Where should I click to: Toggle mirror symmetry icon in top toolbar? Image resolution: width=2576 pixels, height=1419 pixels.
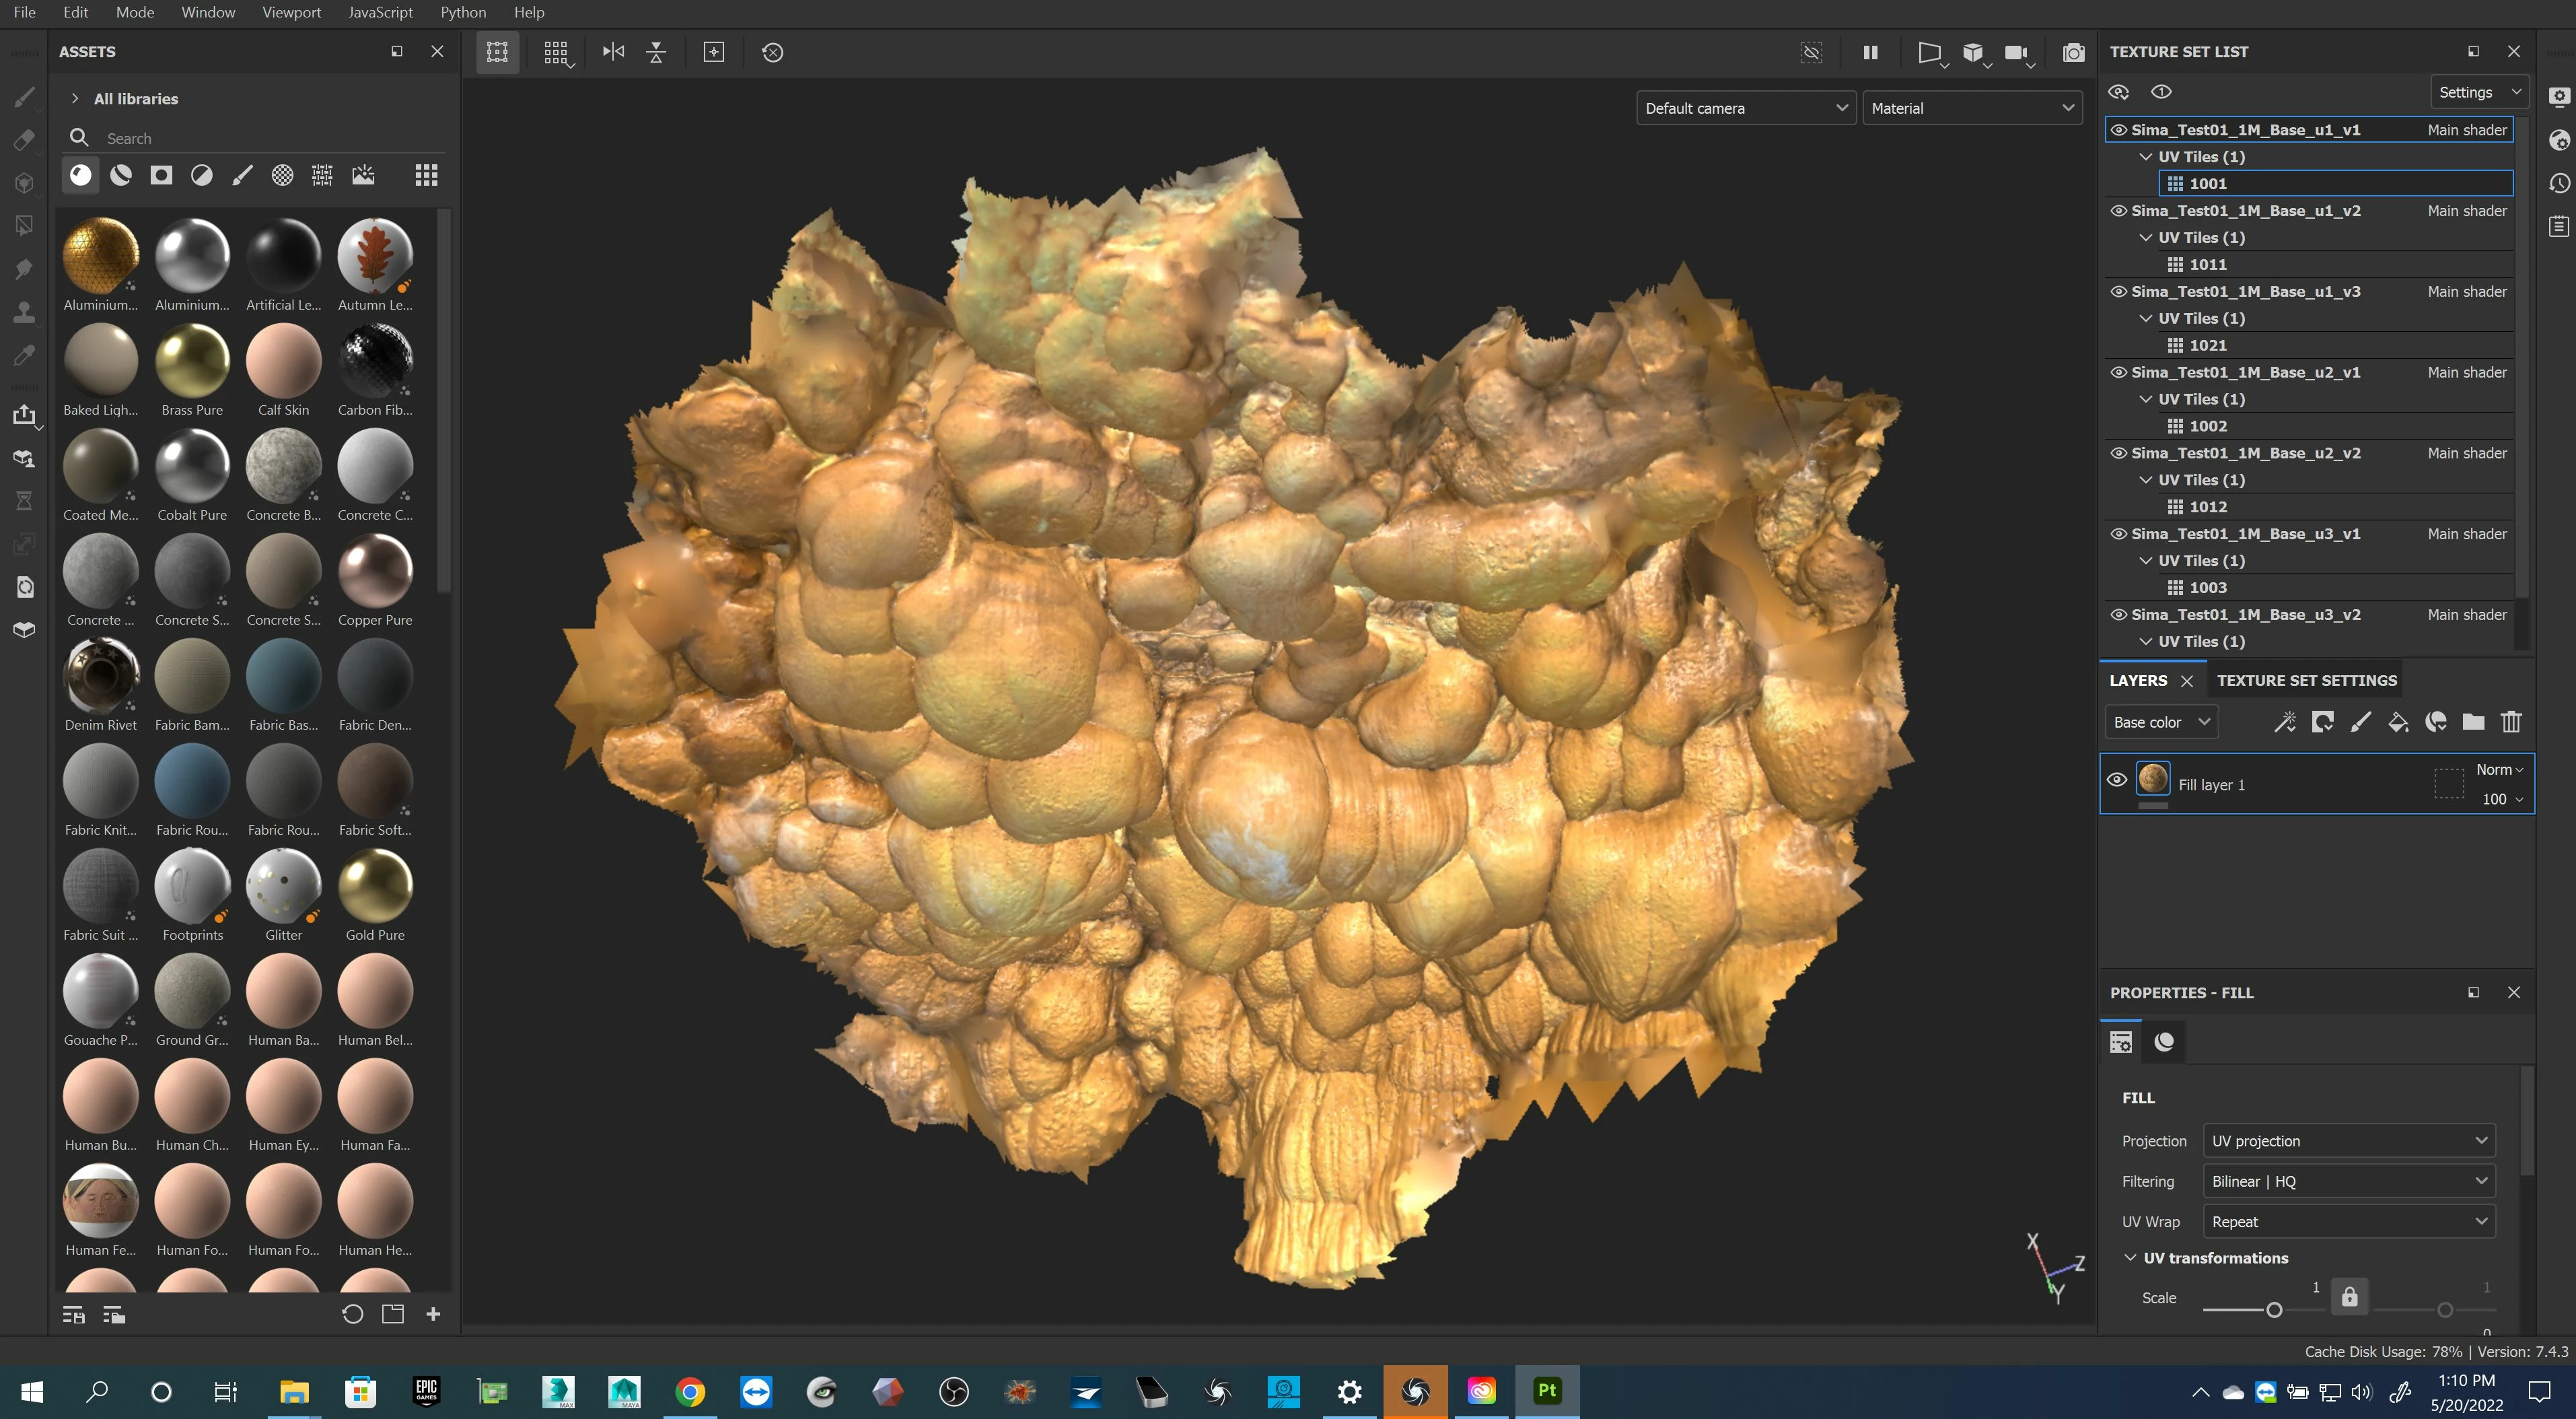[x=613, y=52]
